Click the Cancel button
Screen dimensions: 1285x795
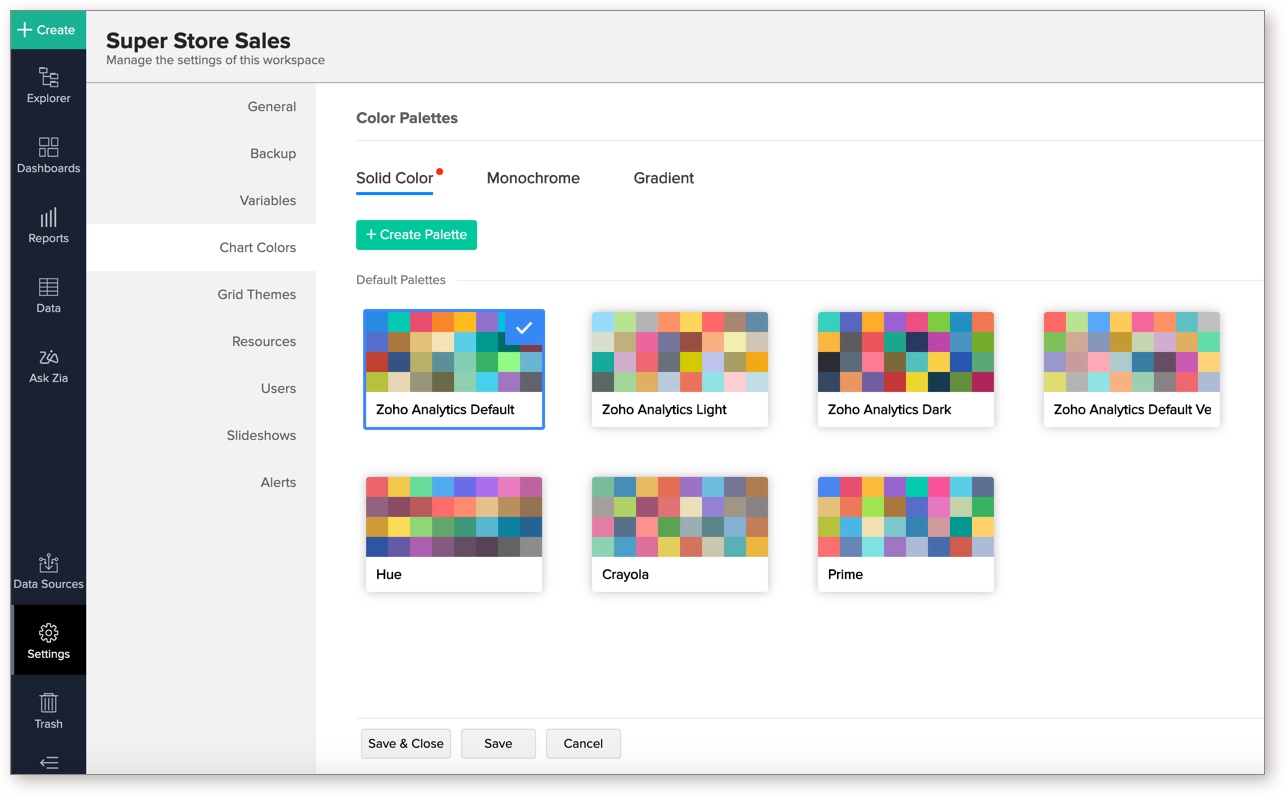(x=583, y=743)
